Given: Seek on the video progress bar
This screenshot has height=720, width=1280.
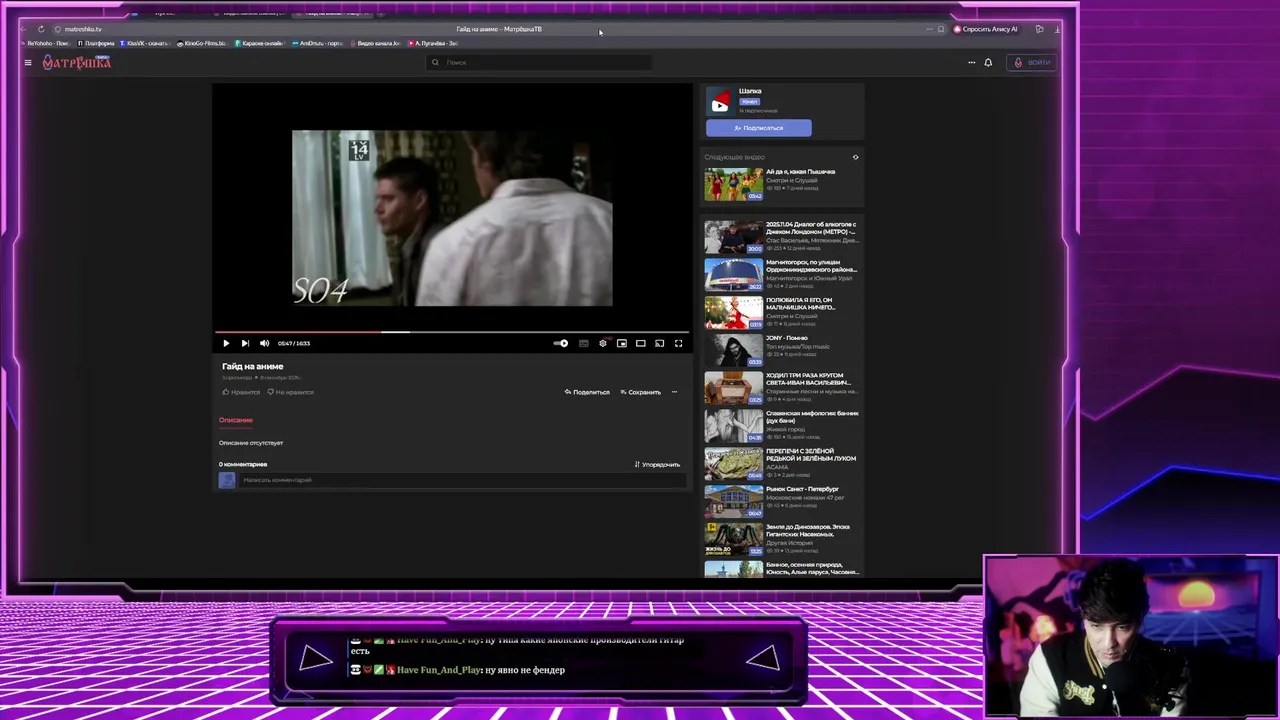Looking at the screenshot, I should click(452, 331).
